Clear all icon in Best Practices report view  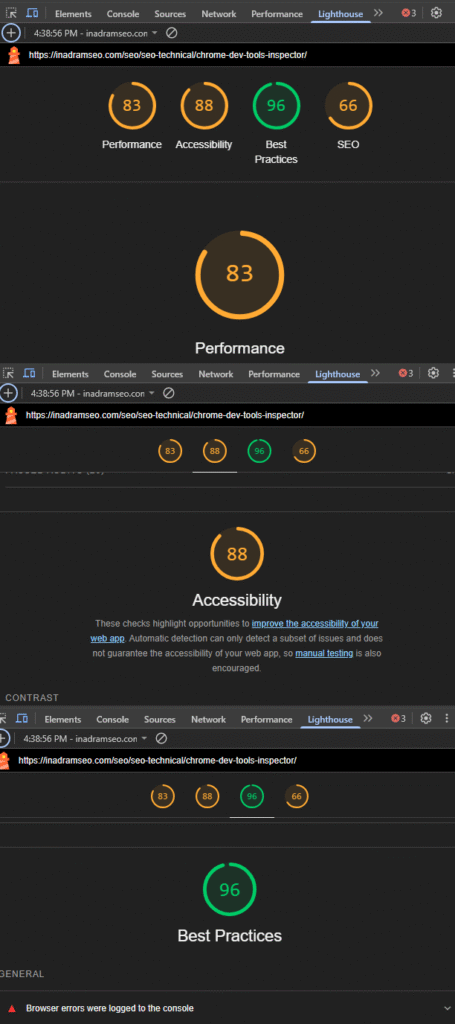(161, 739)
